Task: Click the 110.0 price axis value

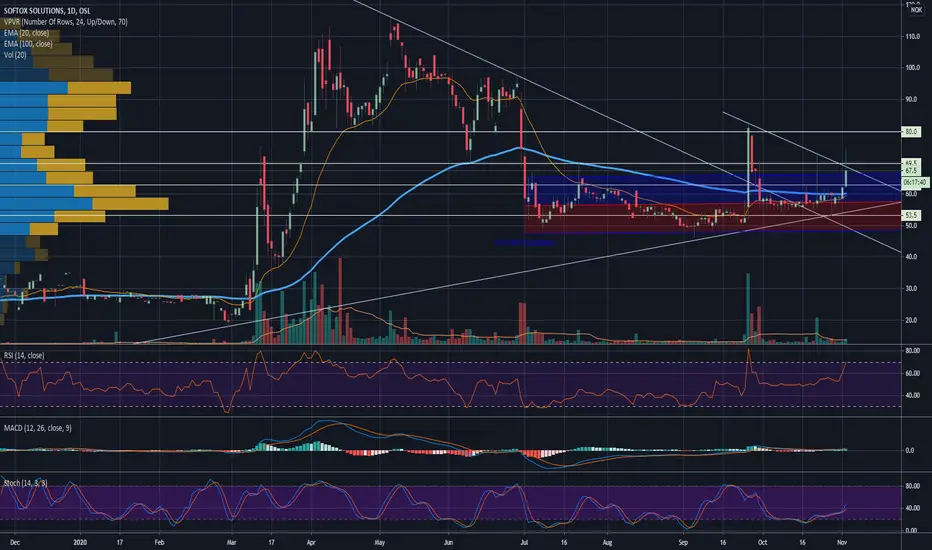Action: [x=912, y=37]
